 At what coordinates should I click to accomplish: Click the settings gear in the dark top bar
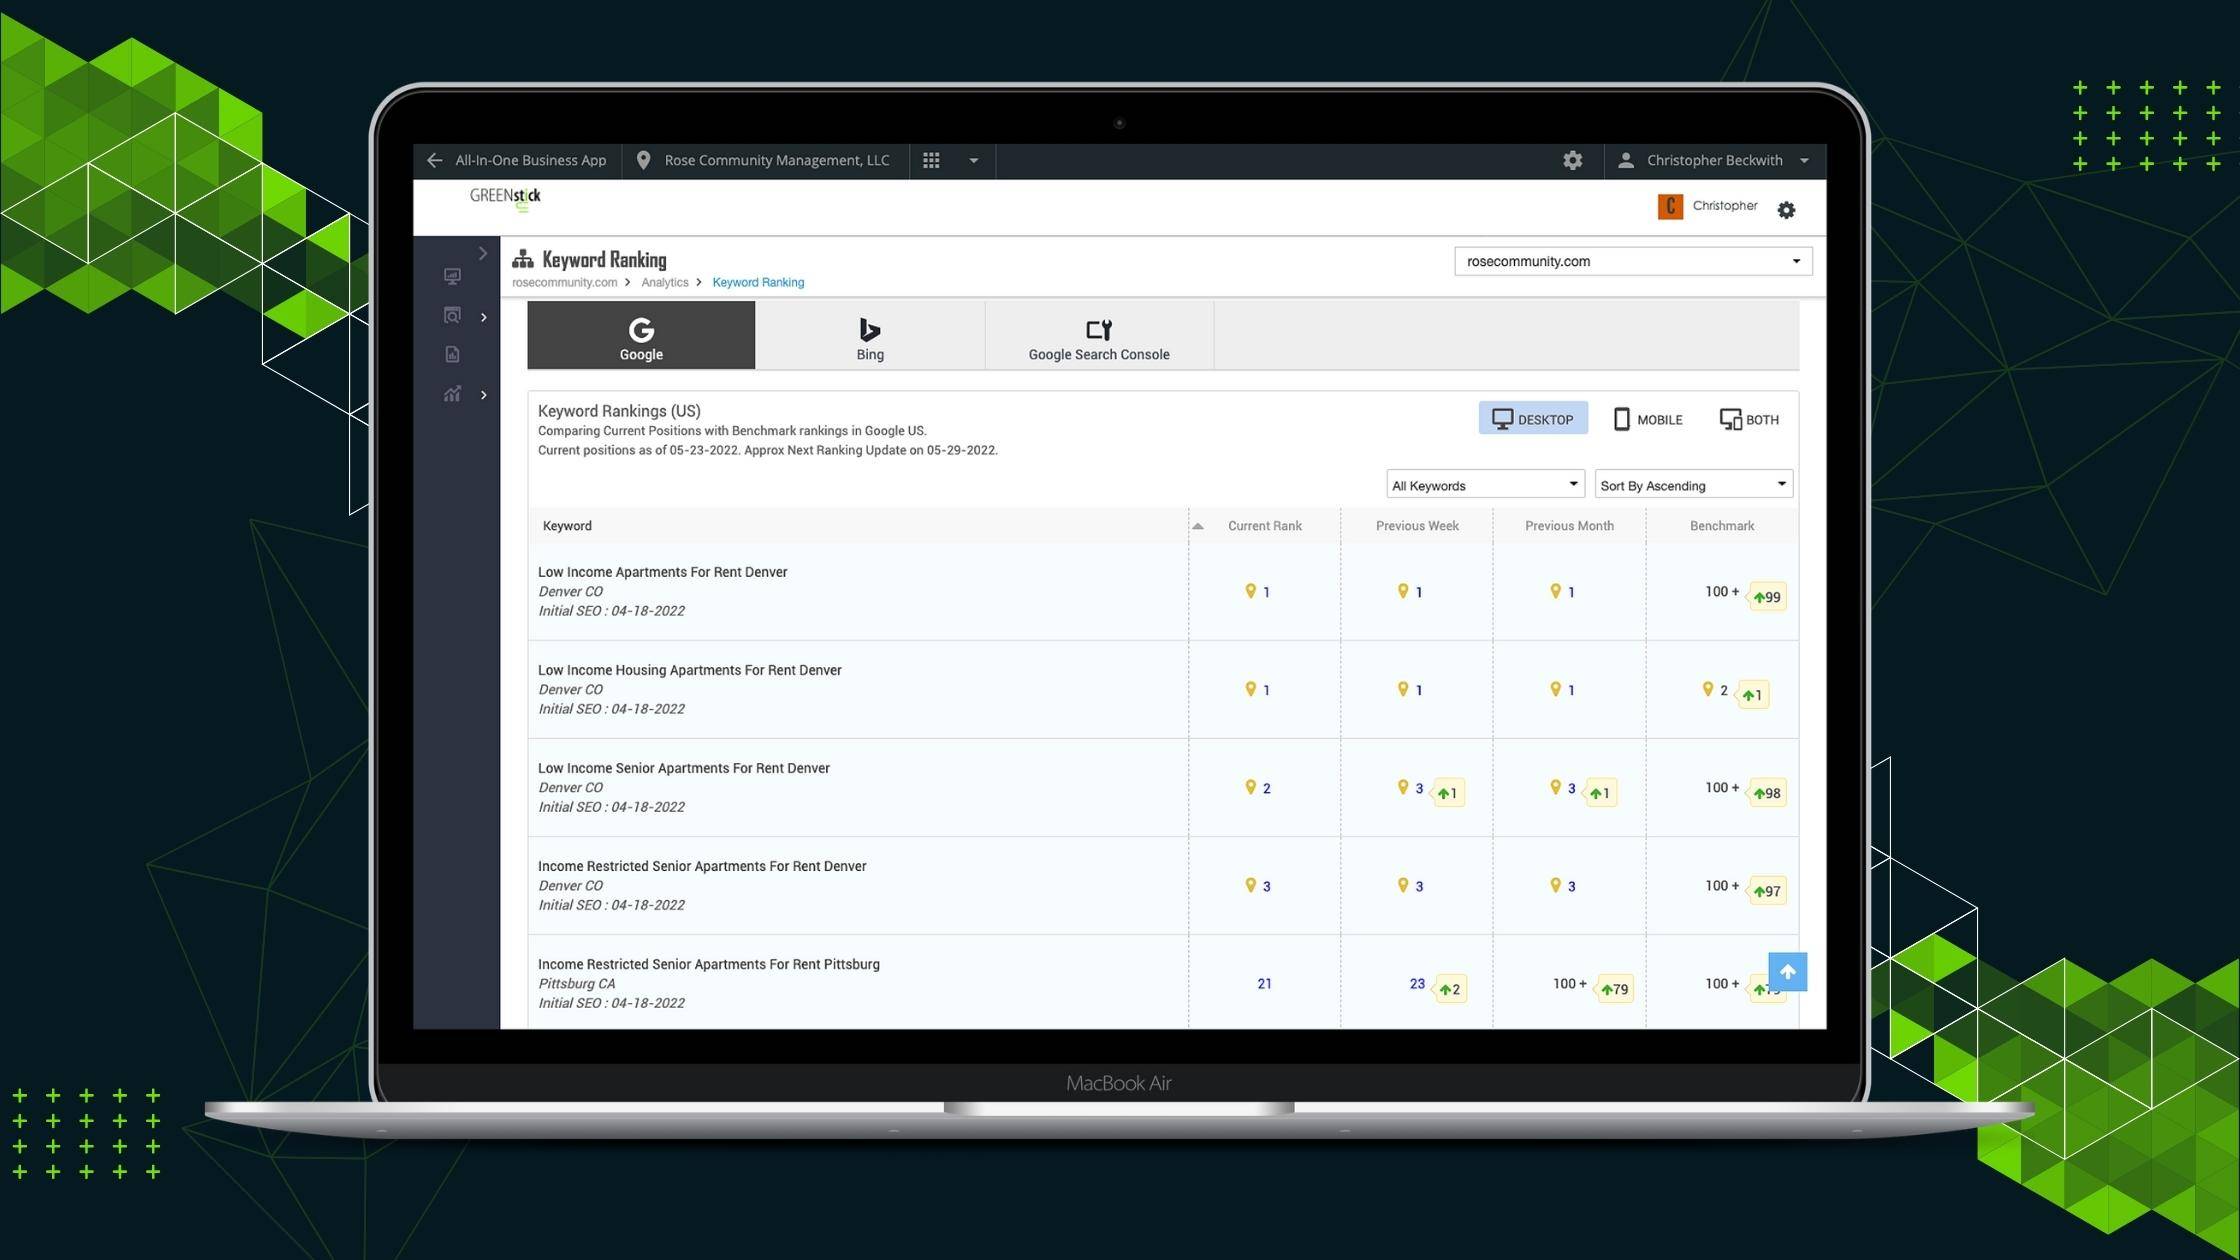coord(1572,160)
